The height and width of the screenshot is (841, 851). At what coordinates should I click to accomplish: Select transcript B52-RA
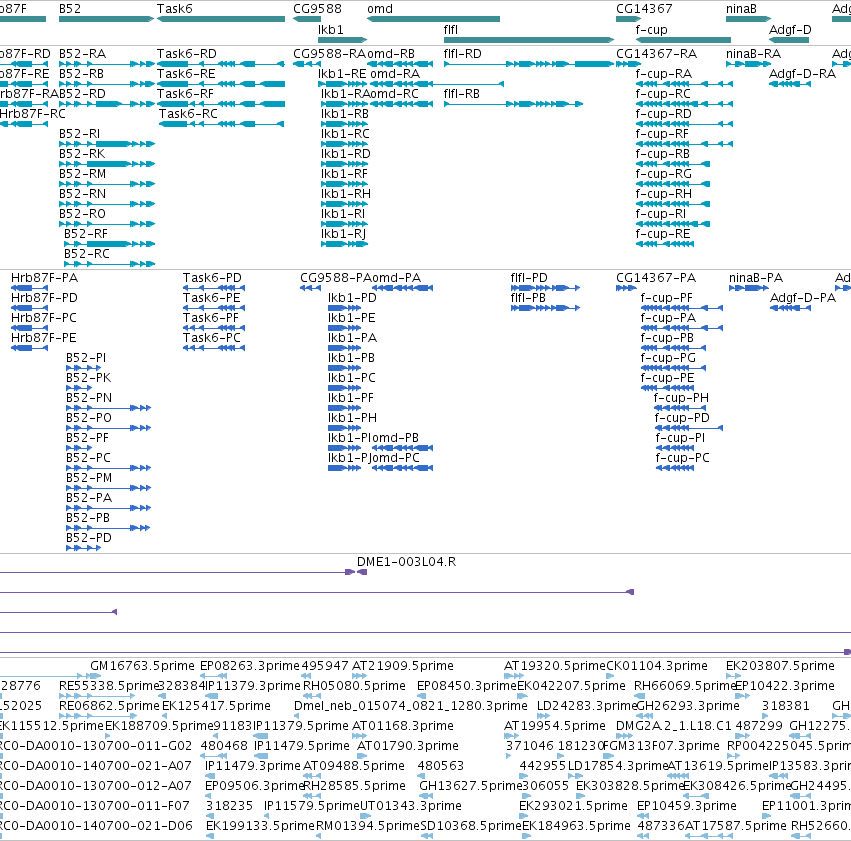click(82, 54)
